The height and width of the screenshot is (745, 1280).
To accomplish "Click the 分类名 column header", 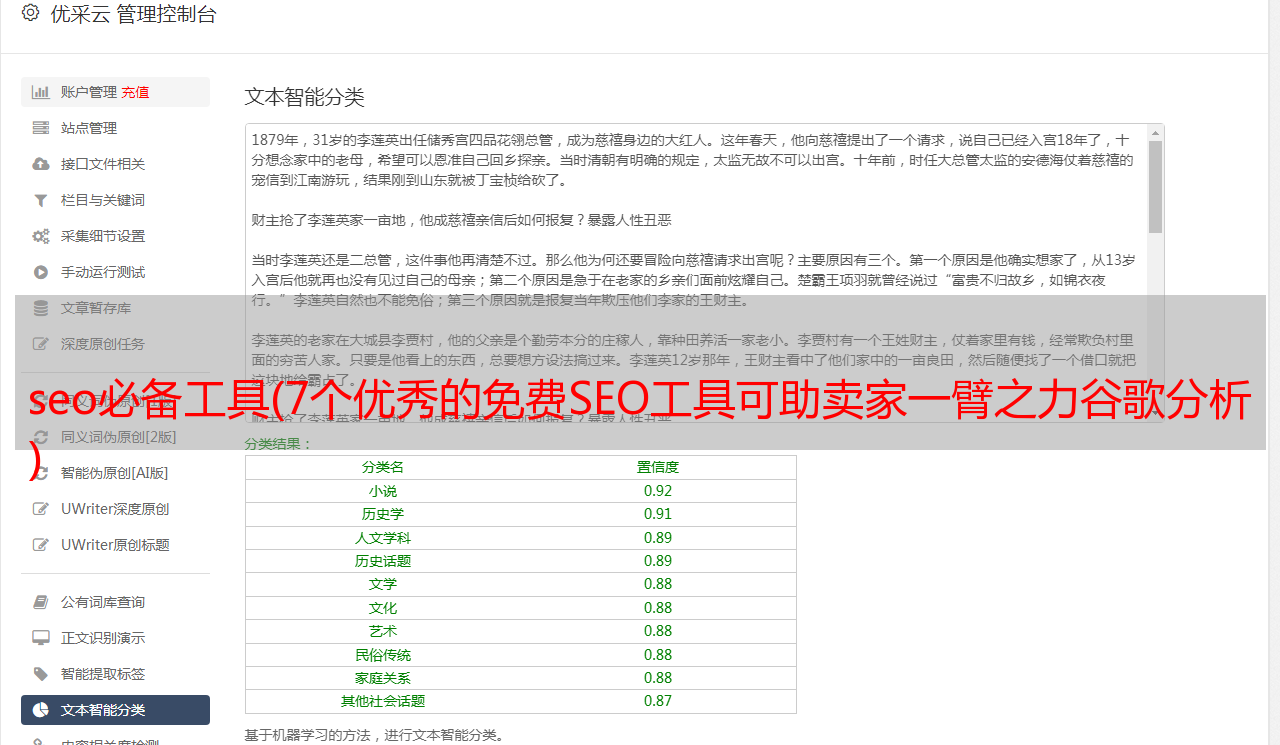I will [383, 467].
